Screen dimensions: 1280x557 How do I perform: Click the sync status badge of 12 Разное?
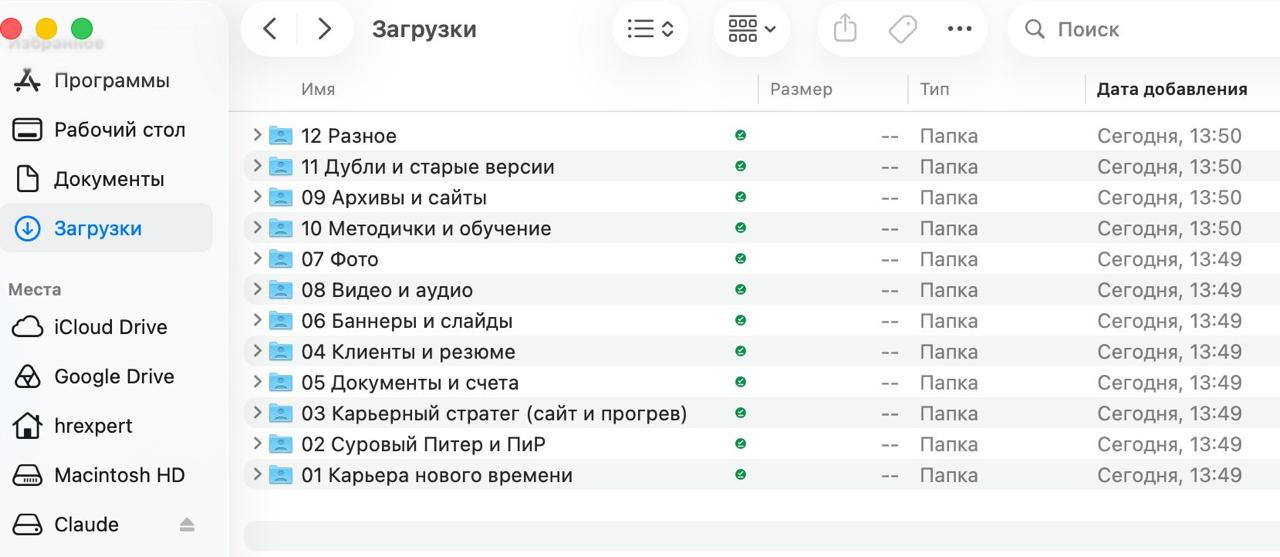(x=741, y=135)
